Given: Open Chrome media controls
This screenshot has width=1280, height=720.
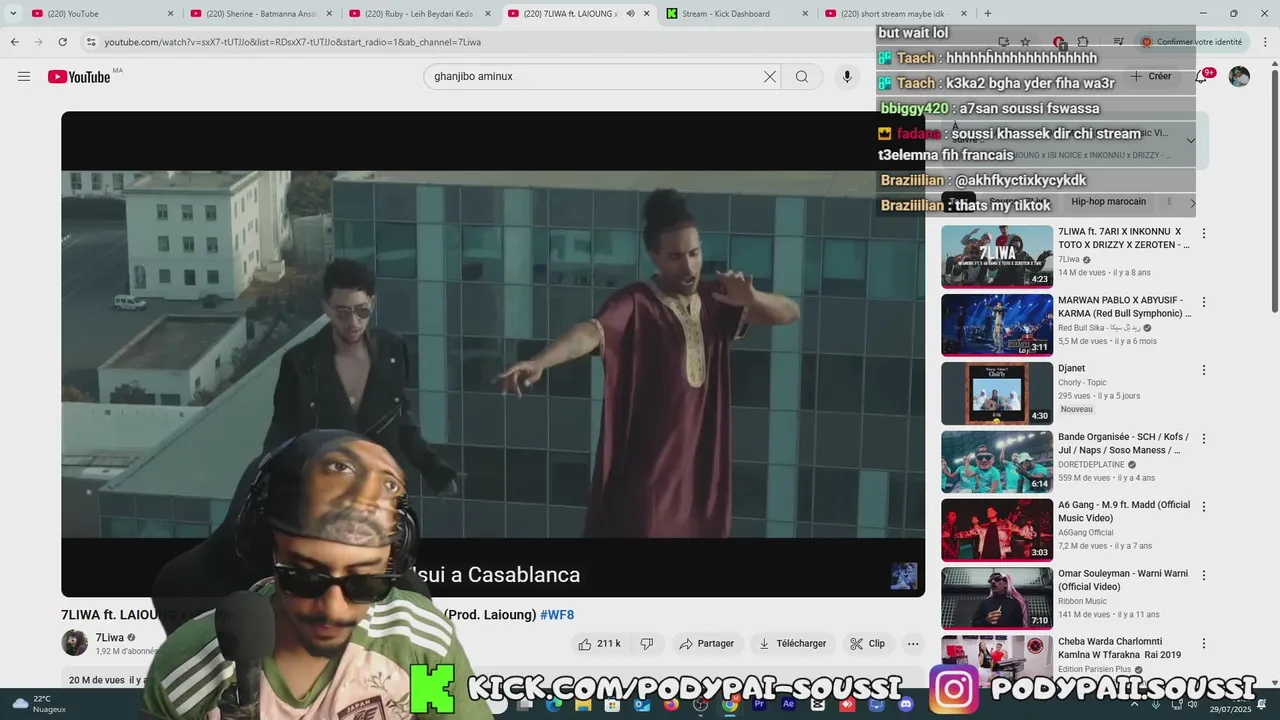Looking at the screenshot, I should tap(1119, 42).
